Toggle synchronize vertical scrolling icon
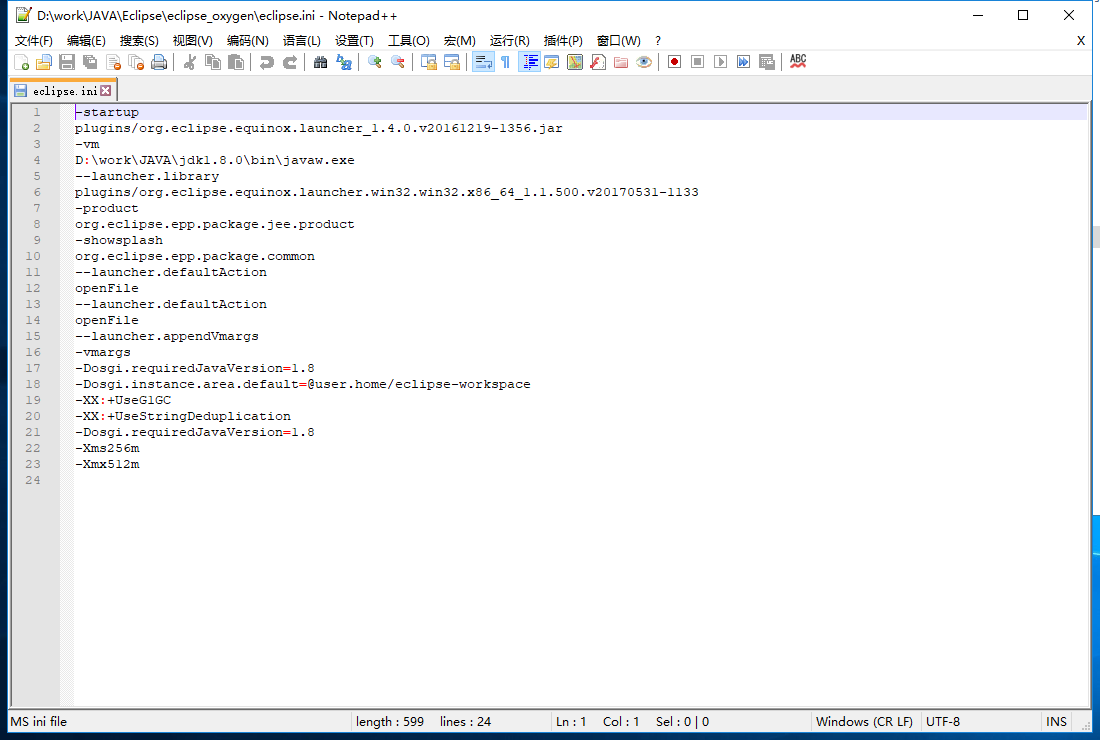This screenshot has height=740, width=1100. [x=429, y=62]
